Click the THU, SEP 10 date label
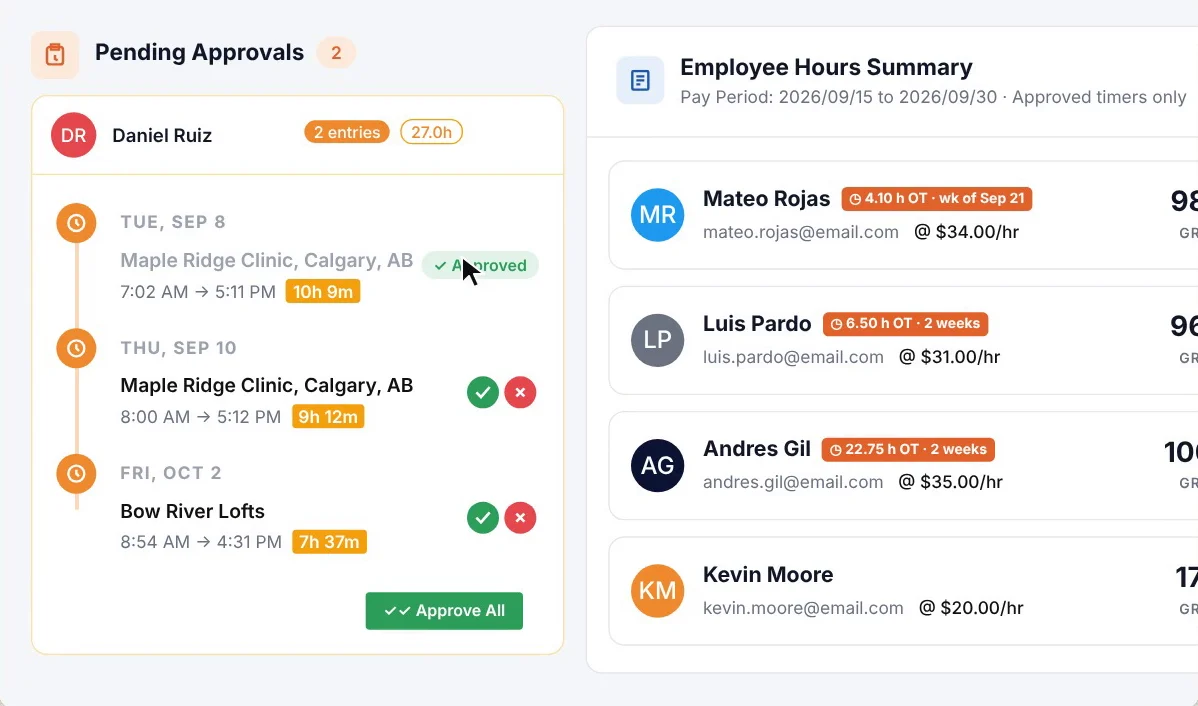The height and width of the screenshot is (706, 1198). pyautogui.click(x=178, y=348)
